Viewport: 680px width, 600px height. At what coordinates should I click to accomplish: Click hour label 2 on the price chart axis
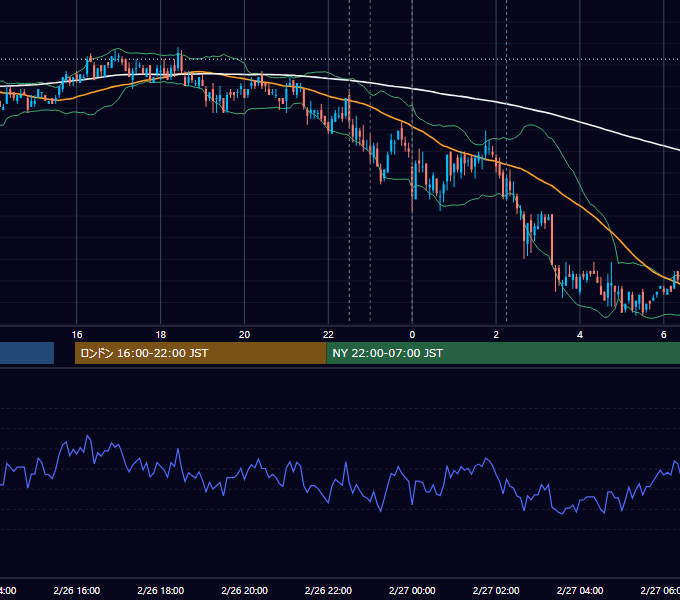coord(496,334)
